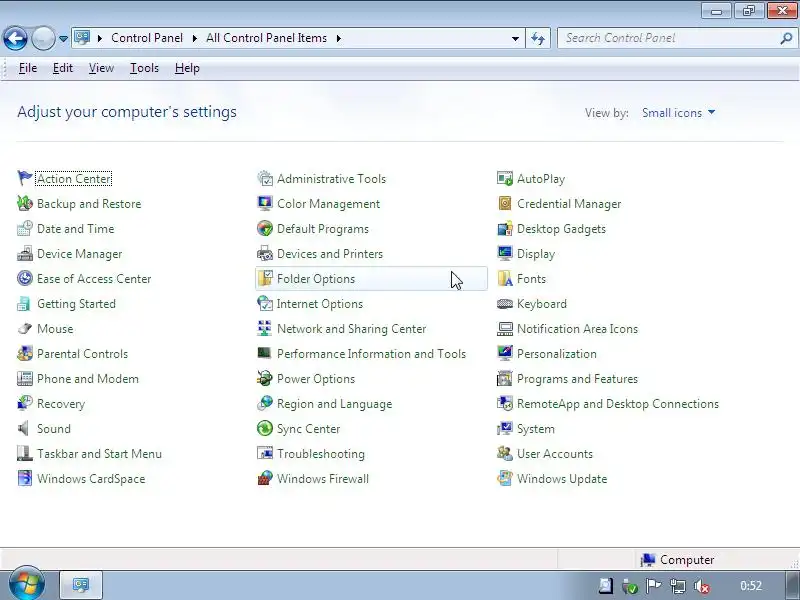Open the Recovery link
Image resolution: width=800 pixels, height=600 pixels.
61,404
